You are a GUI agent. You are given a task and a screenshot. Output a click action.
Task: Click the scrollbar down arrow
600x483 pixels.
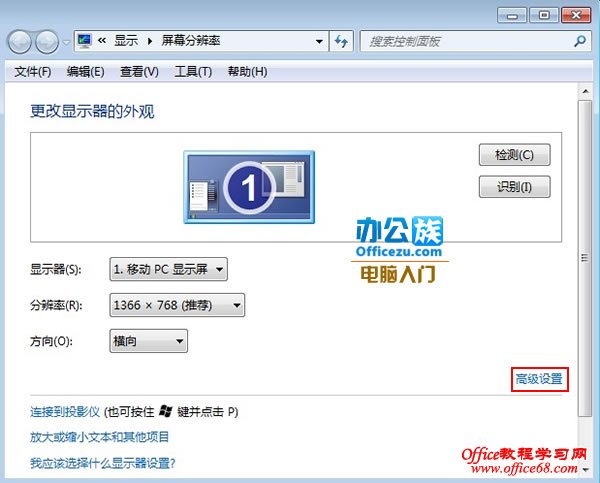tap(586, 470)
